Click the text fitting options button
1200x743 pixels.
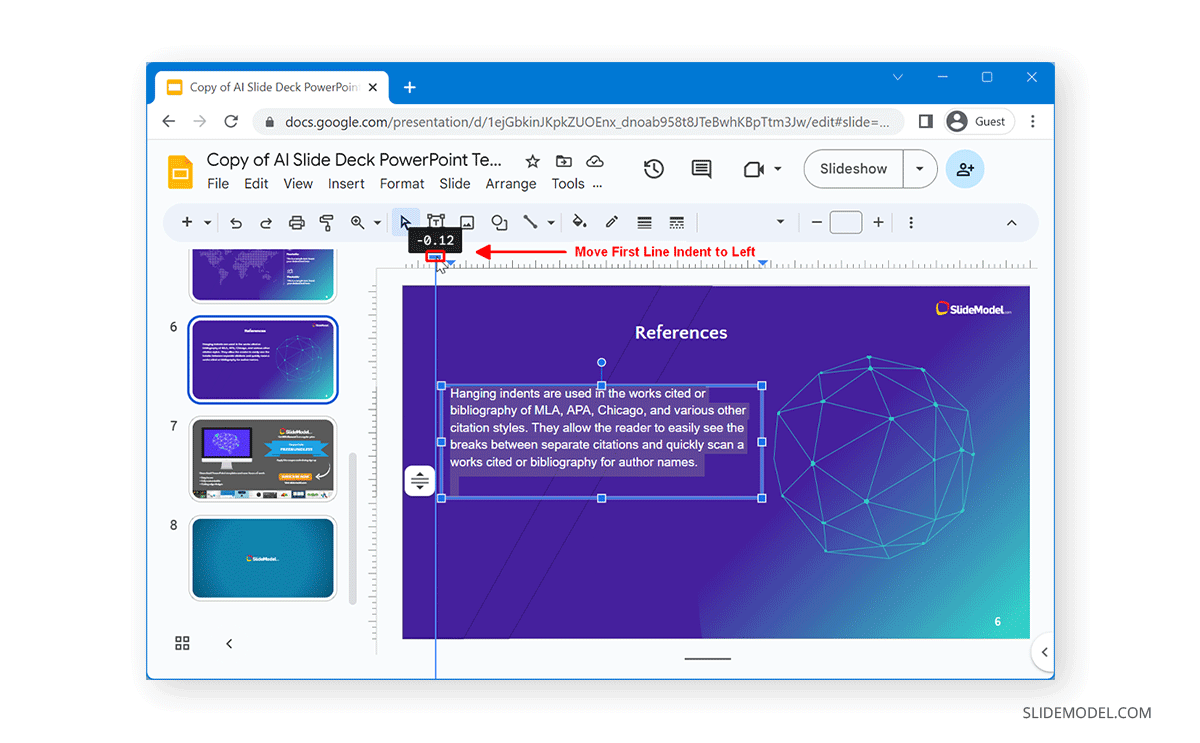[x=420, y=481]
